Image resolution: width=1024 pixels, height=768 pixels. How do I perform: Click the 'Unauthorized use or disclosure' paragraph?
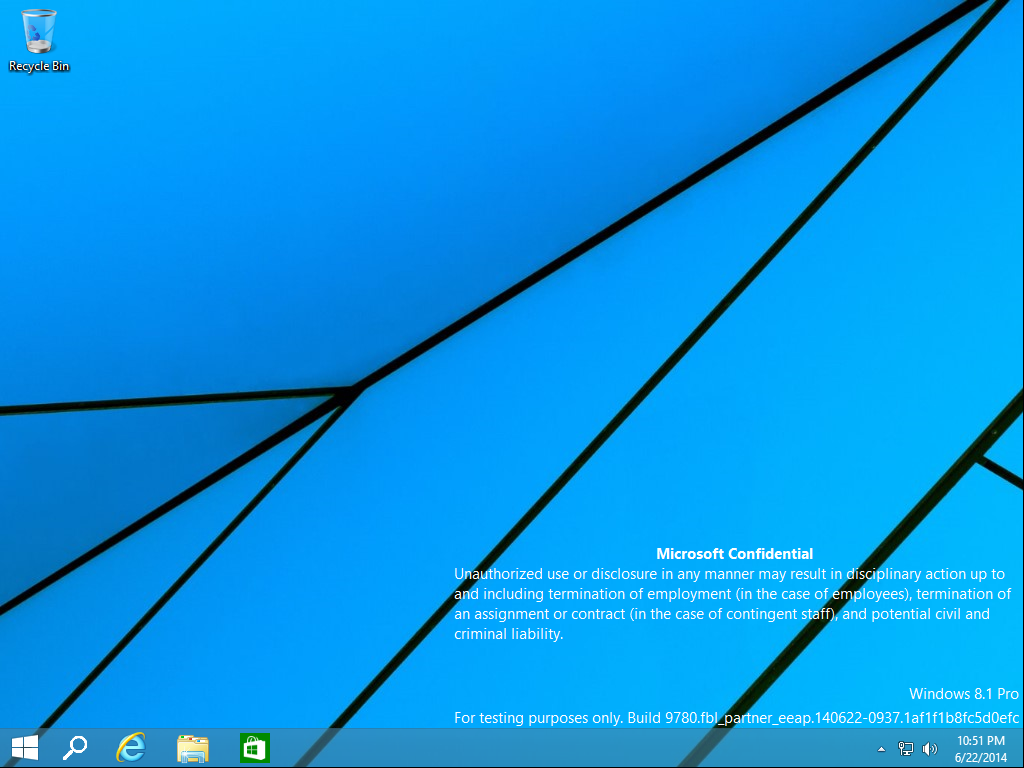(x=730, y=604)
